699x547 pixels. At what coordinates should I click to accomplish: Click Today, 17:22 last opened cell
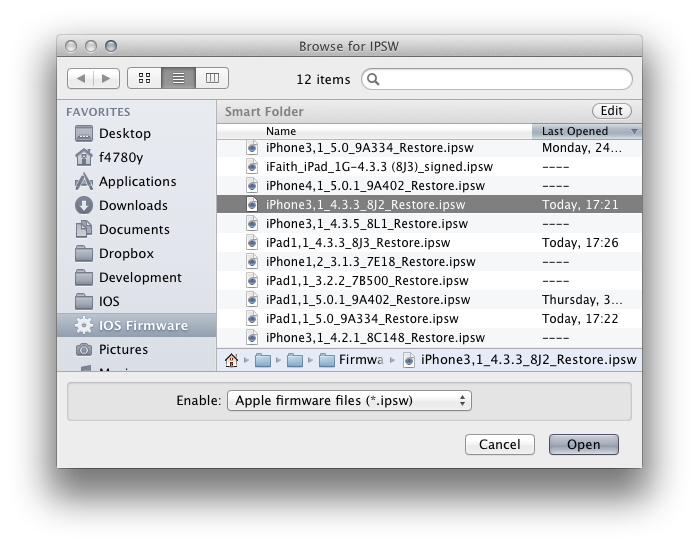[580, 319]
